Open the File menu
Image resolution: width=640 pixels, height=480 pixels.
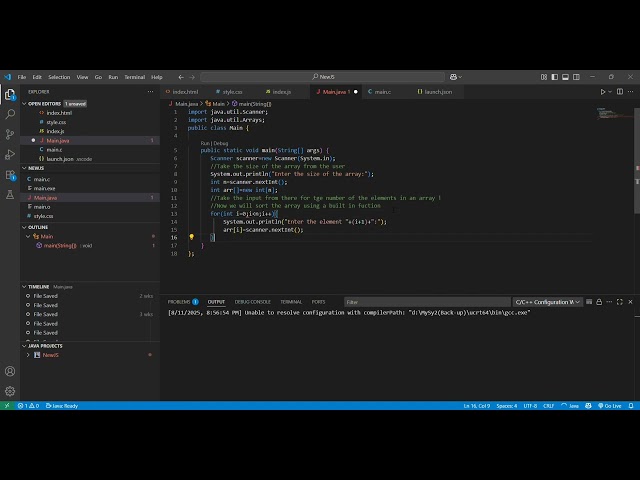point(22,77)
